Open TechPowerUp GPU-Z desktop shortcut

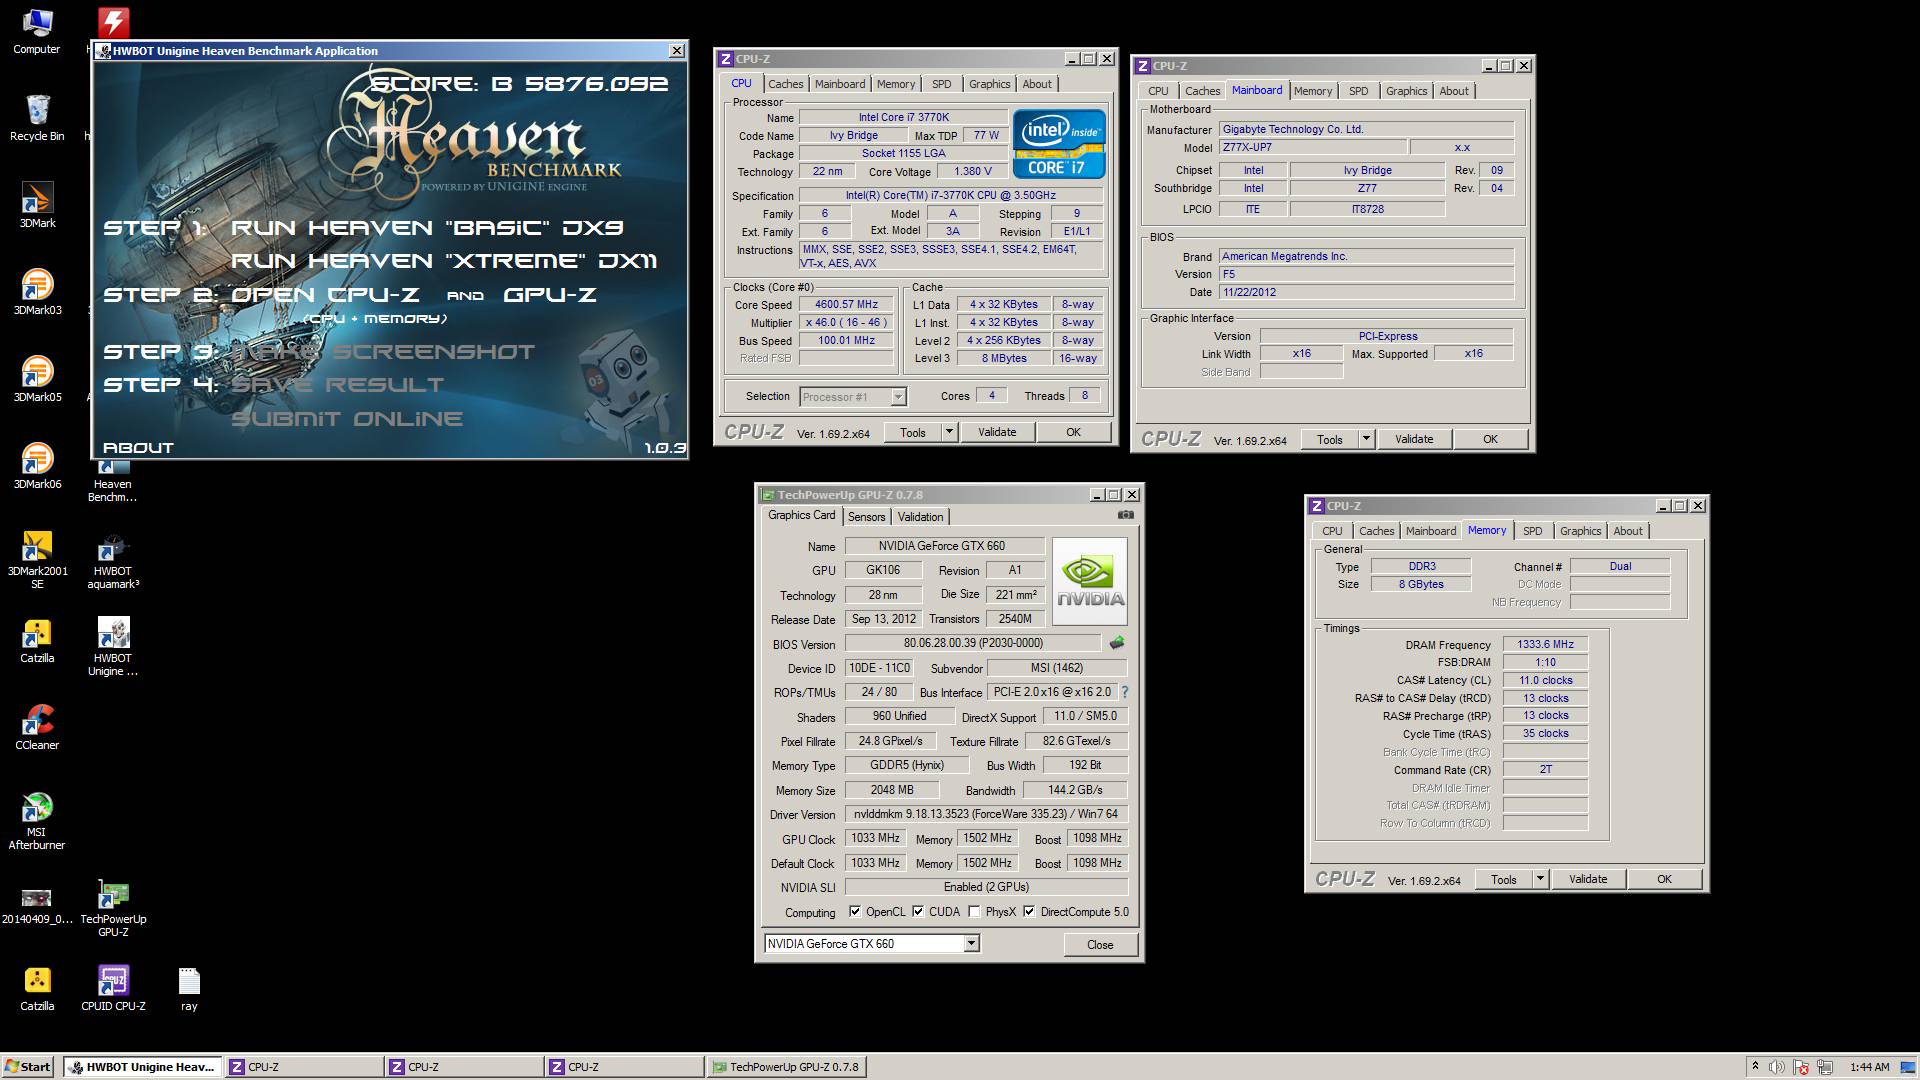pyautogui.click(x=113, y=907)
